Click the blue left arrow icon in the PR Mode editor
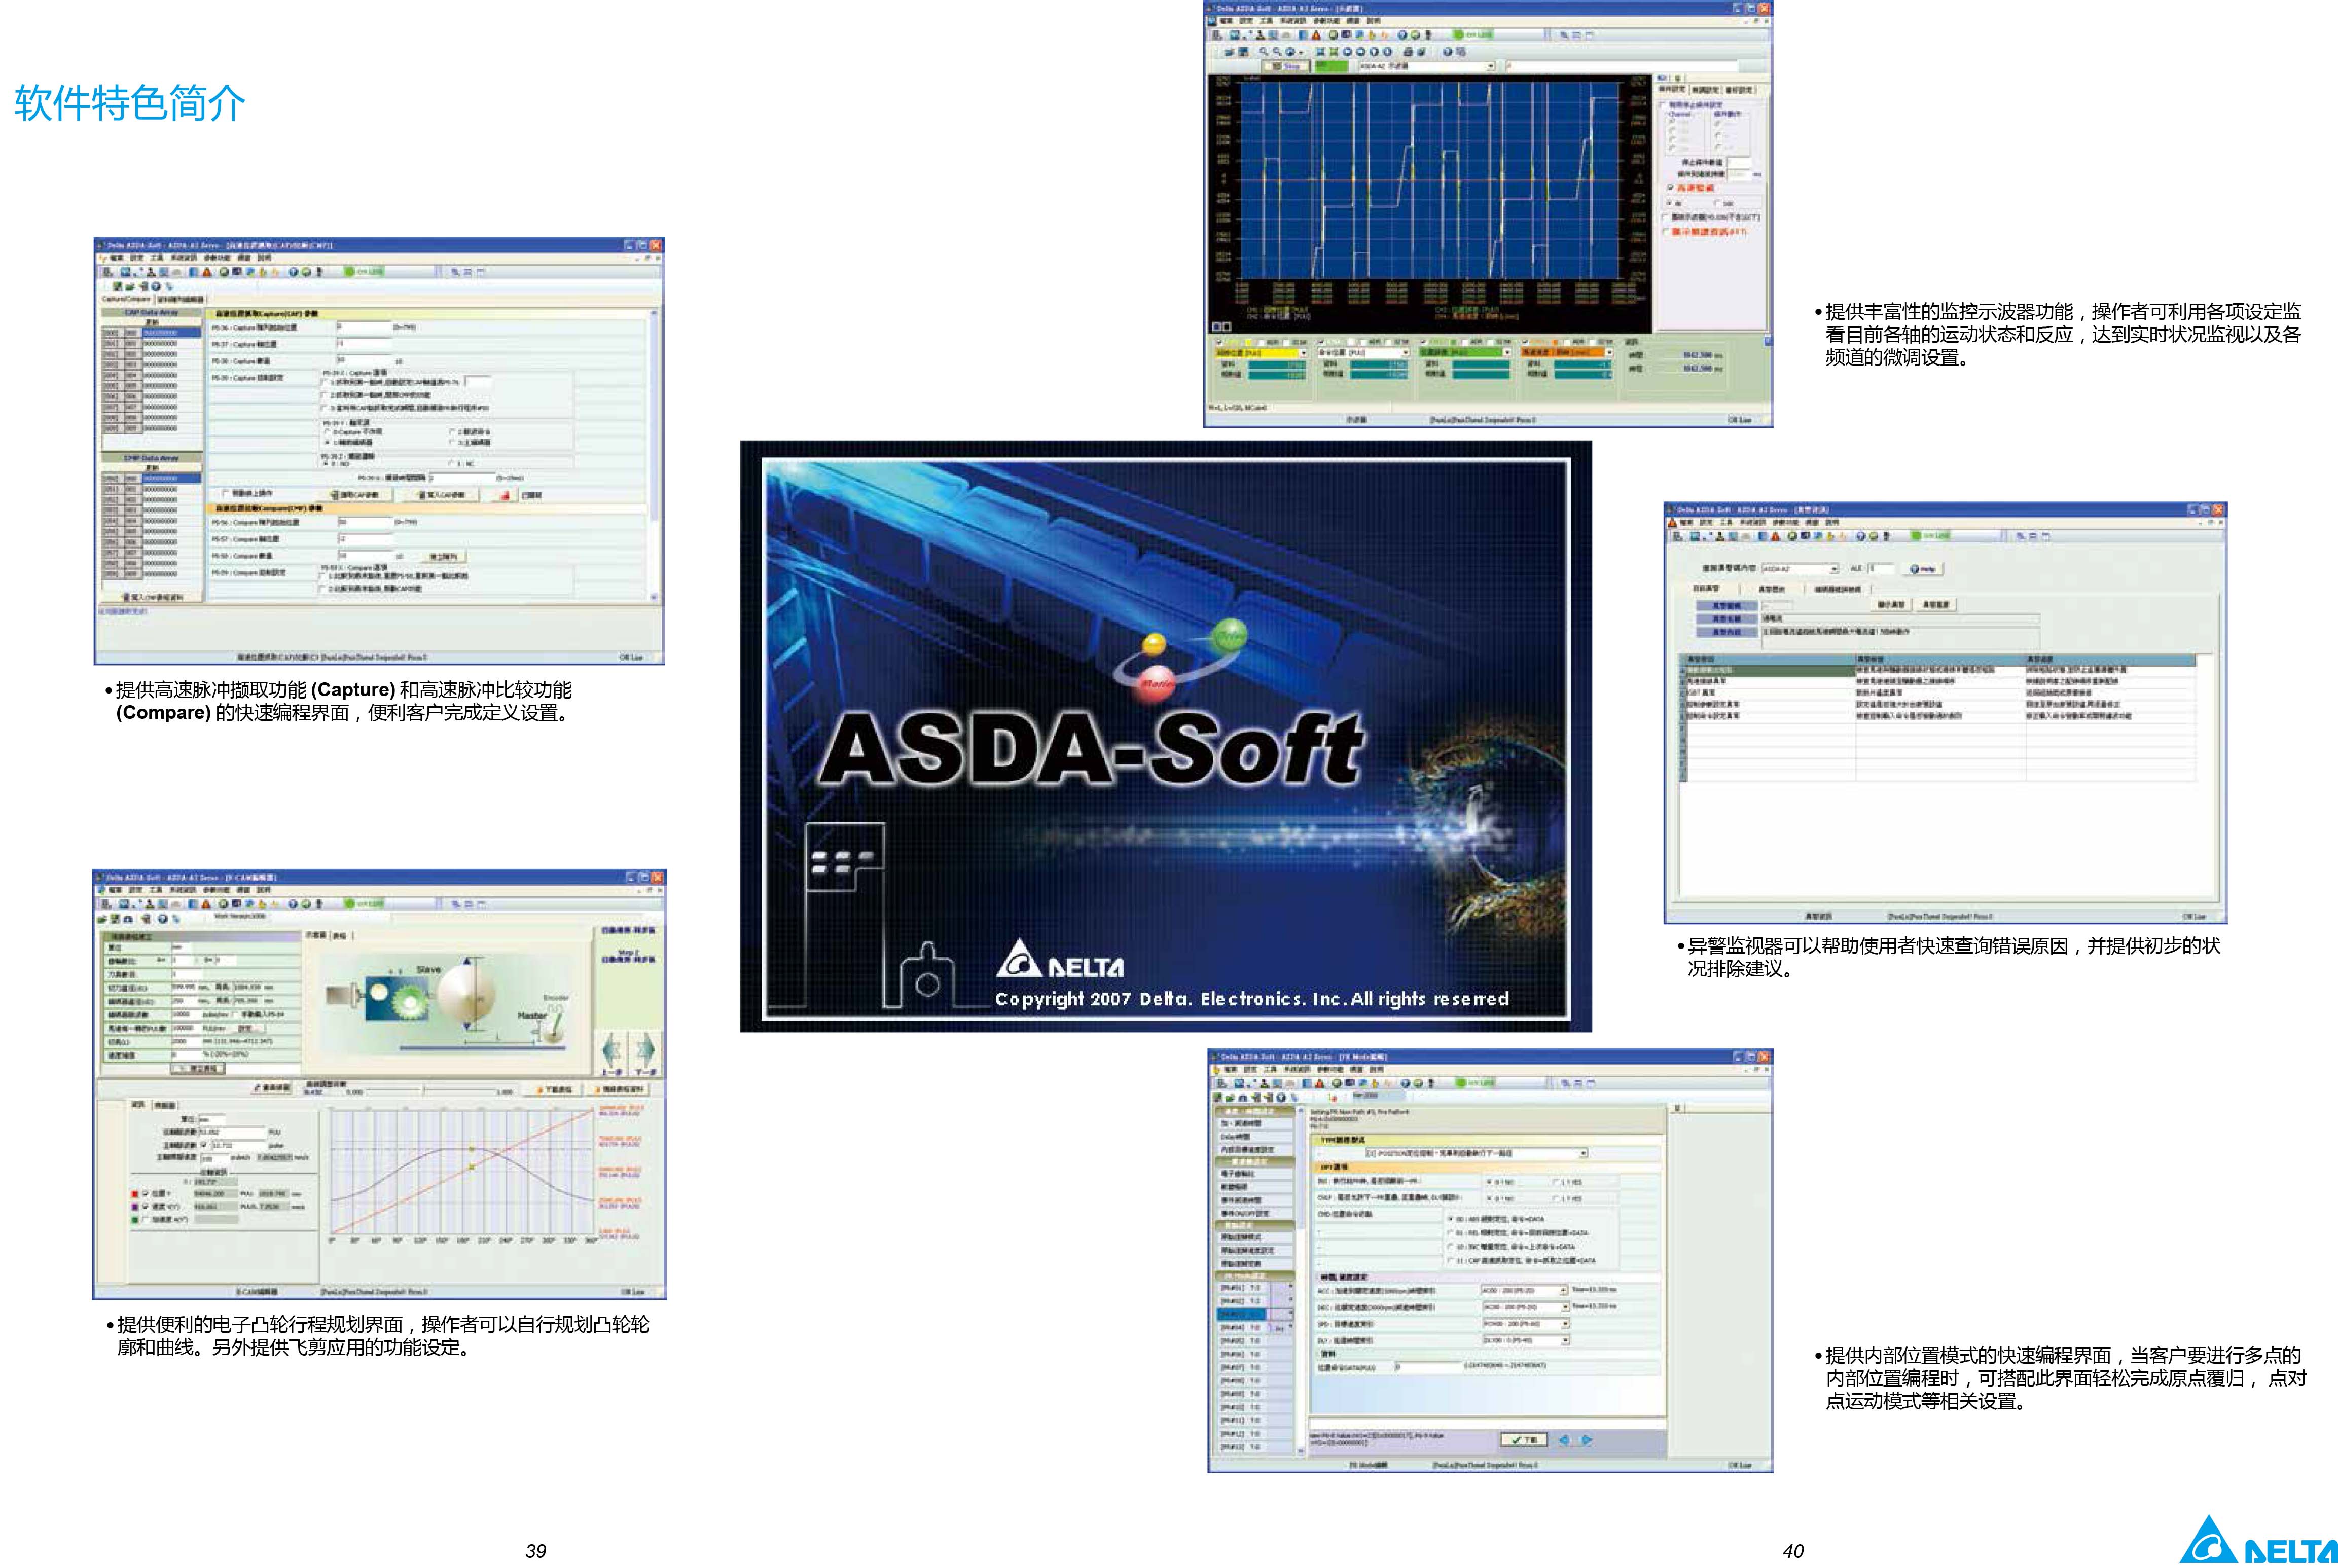Screen dimensions: 2338x1568 (x=1564, y=1440)
